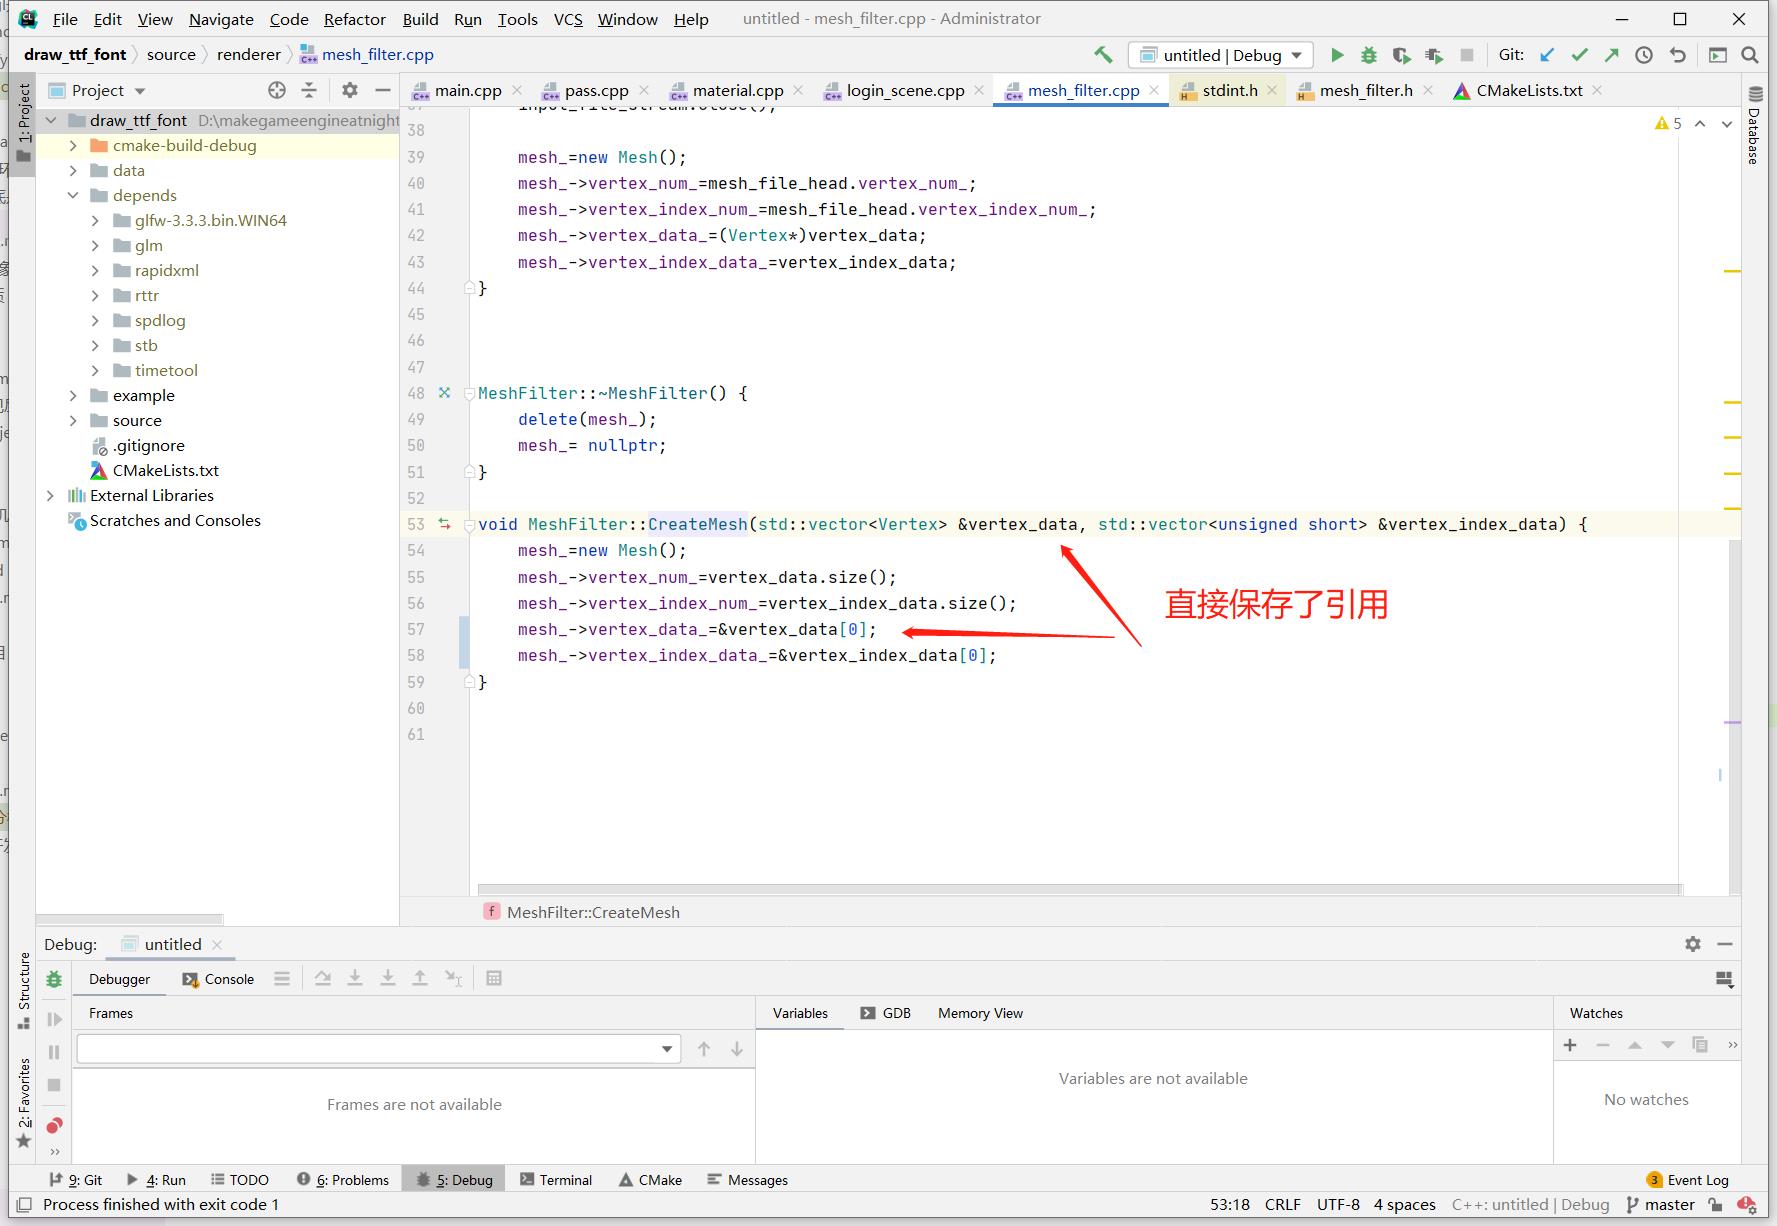Open Project panel settings gear

(349, 90)
